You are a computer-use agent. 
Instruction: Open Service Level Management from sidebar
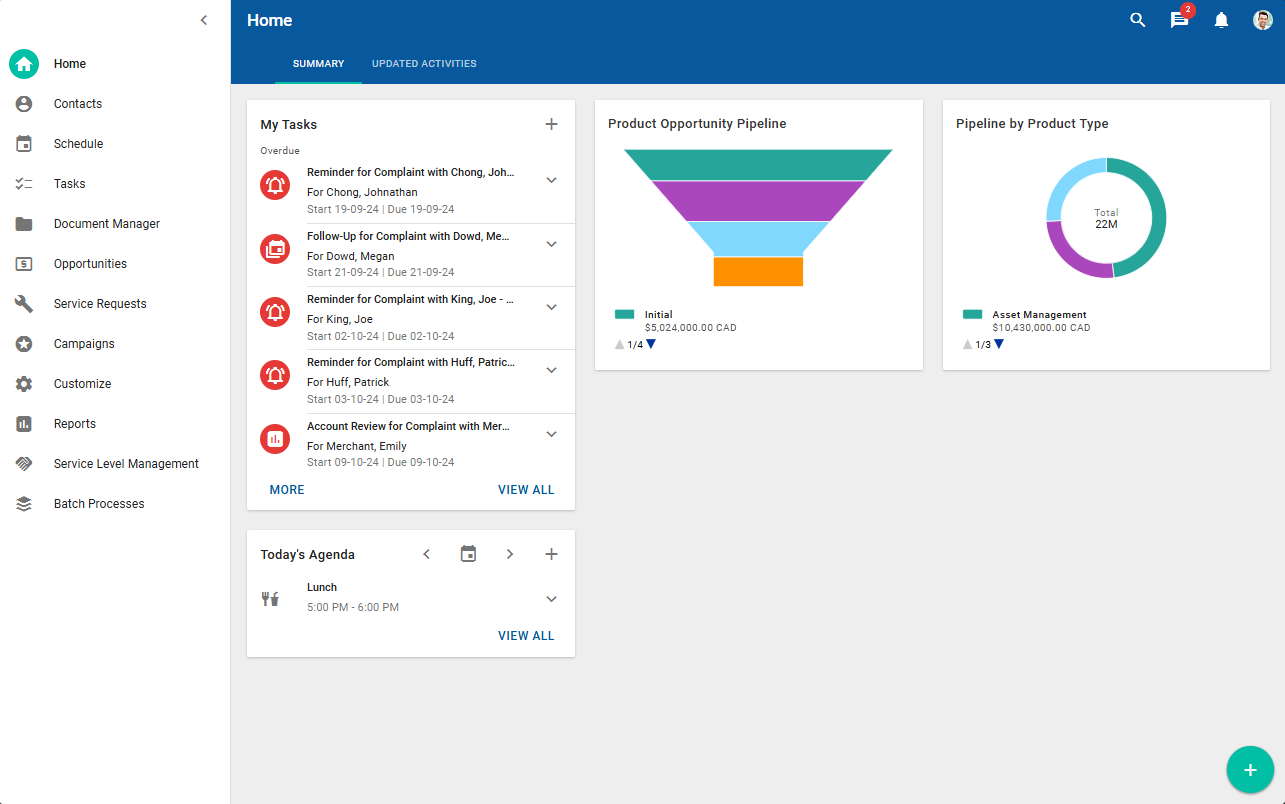126,464
